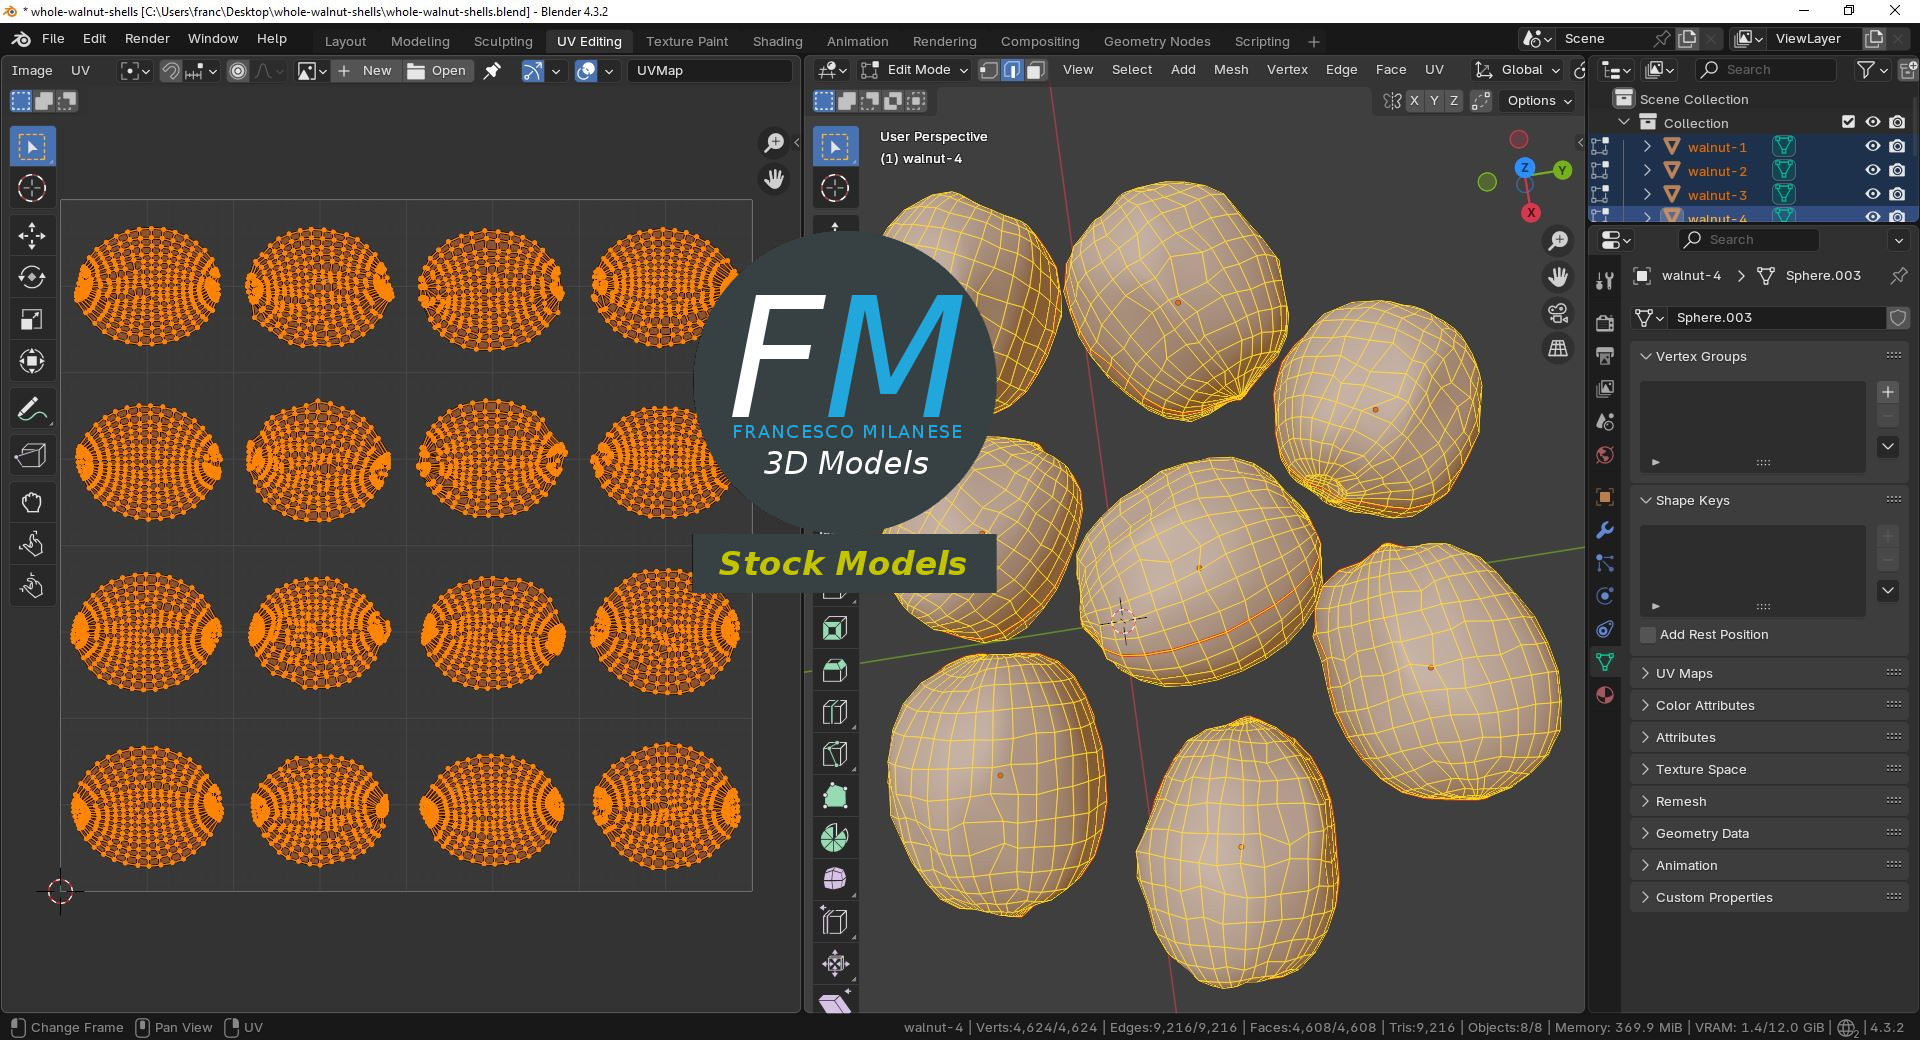Expand the Geometry Data panel
The image size is (1920, 1040).
[x=1769, y=834]
